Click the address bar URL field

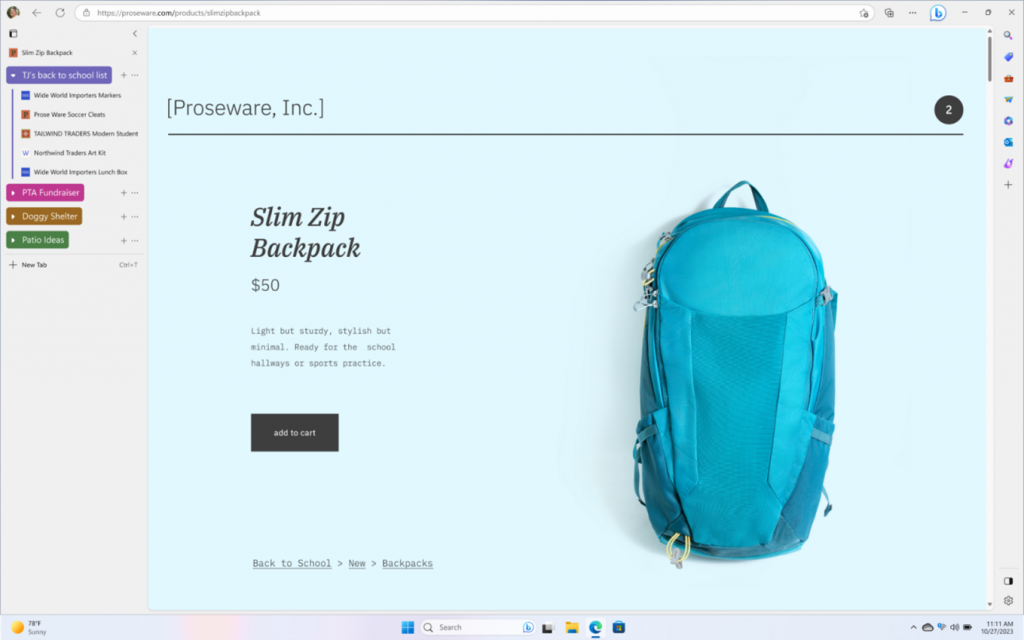click(x=470, y=13)
